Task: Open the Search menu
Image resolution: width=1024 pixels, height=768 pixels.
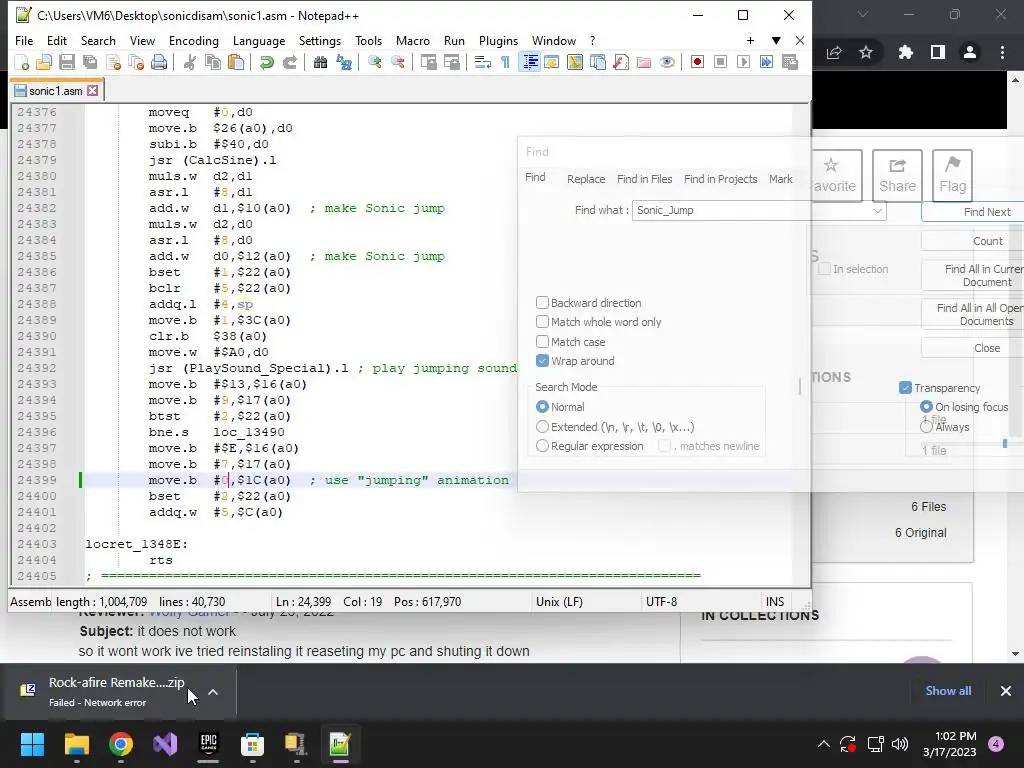Action: pyautogui.click(x=98, y=40)
